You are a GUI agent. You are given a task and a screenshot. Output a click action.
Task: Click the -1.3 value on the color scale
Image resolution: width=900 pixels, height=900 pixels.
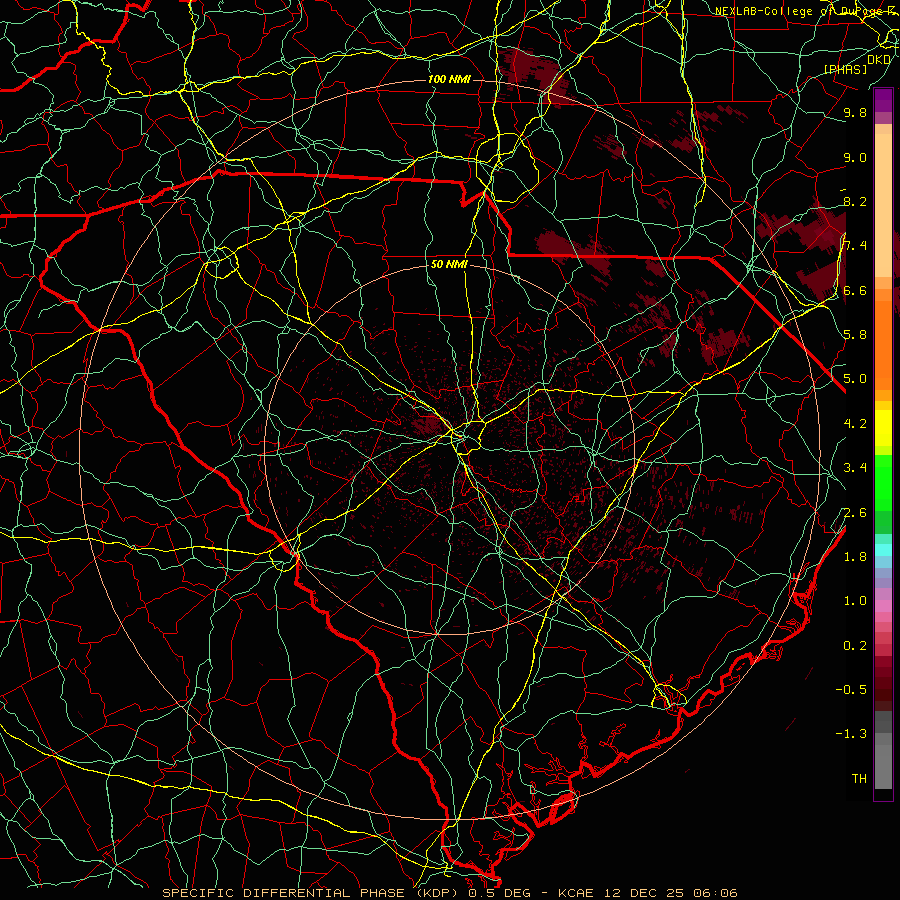851,734
